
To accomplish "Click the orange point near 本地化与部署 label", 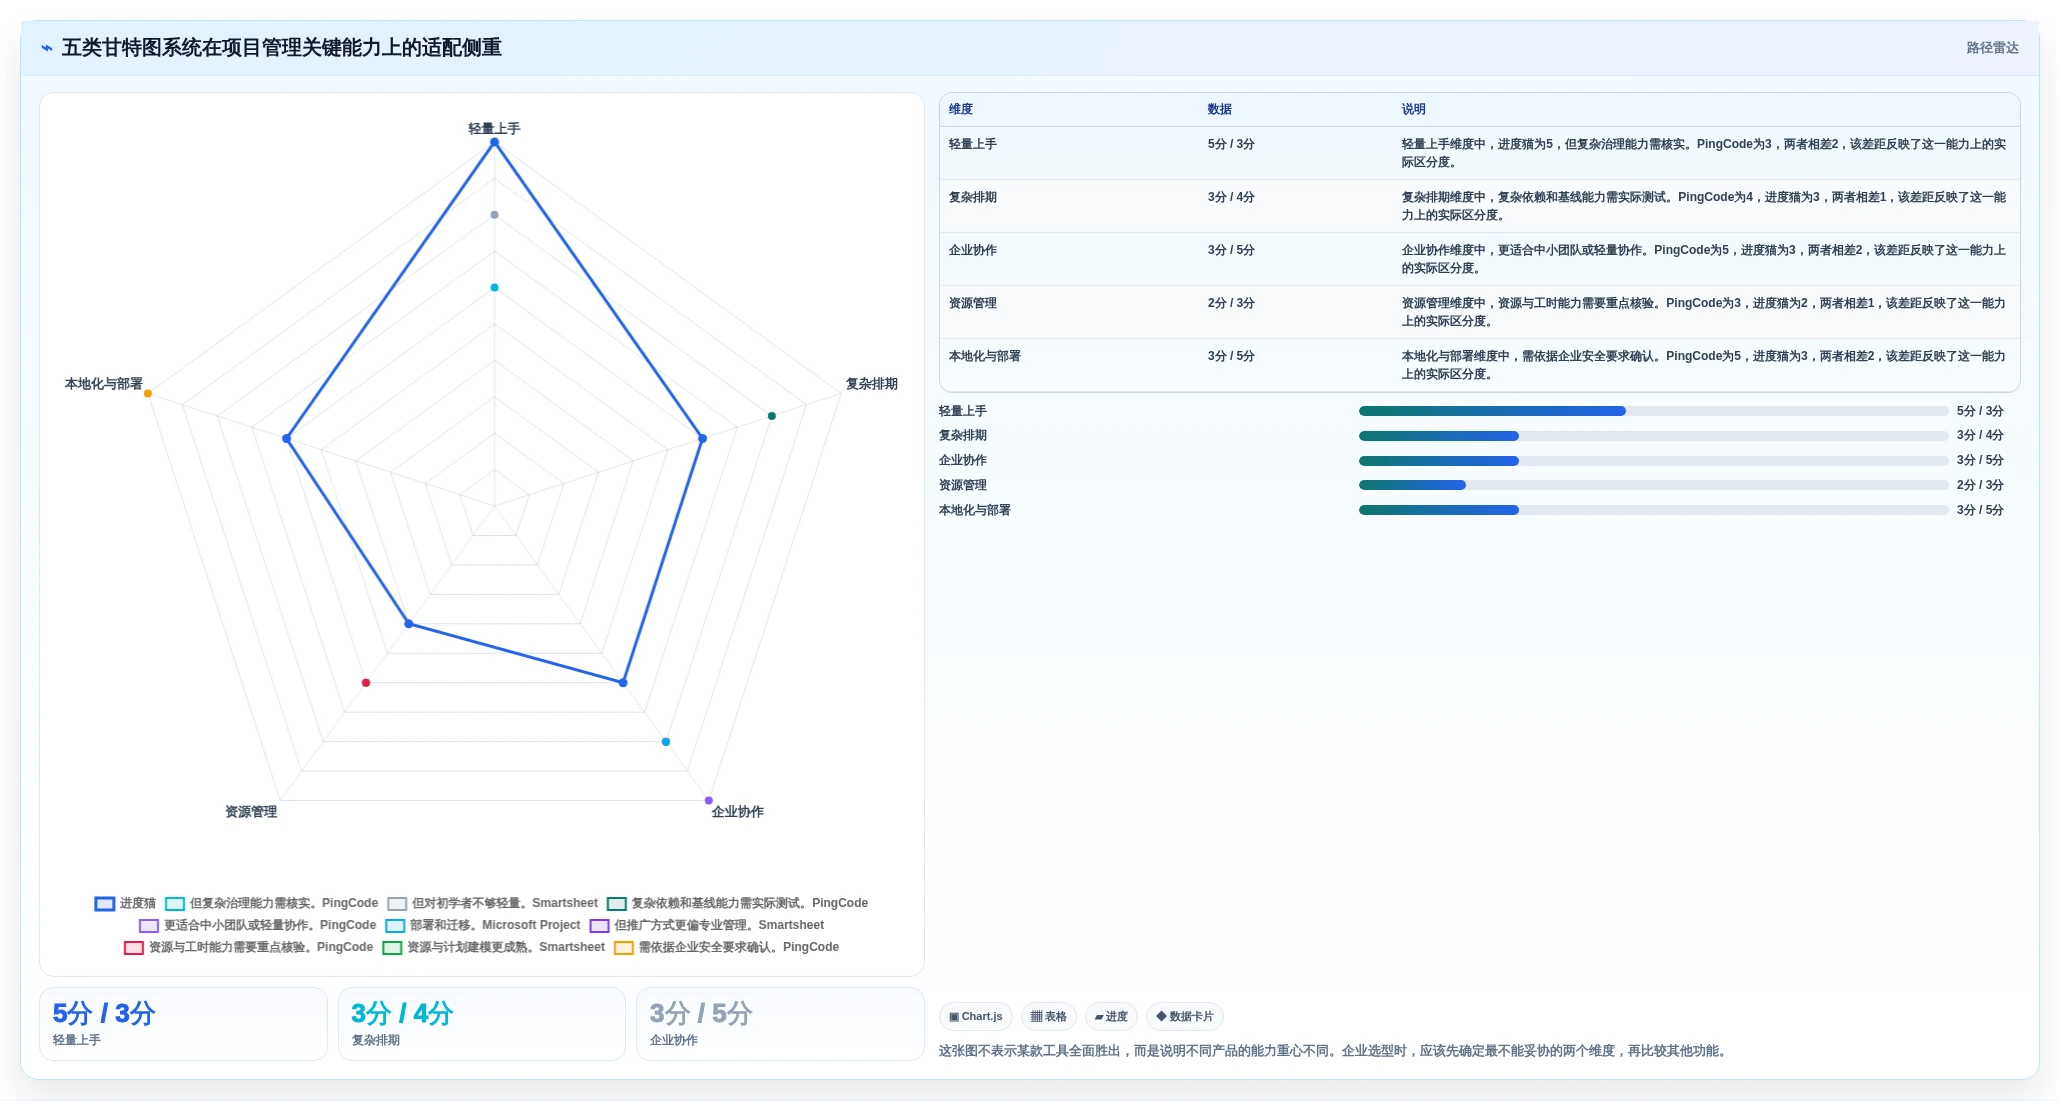I will 148,394.
